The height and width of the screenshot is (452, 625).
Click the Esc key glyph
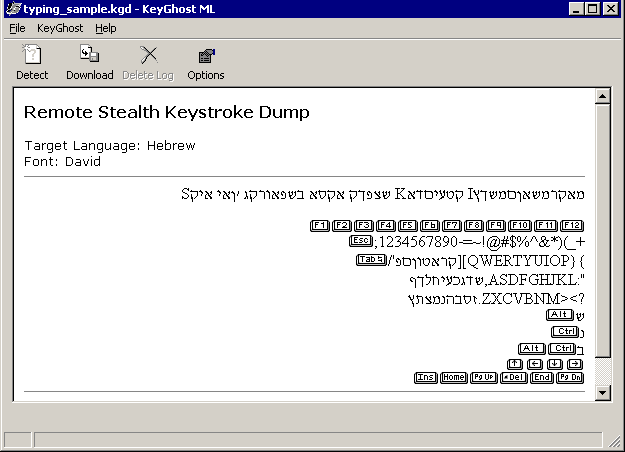coord(361,241)
